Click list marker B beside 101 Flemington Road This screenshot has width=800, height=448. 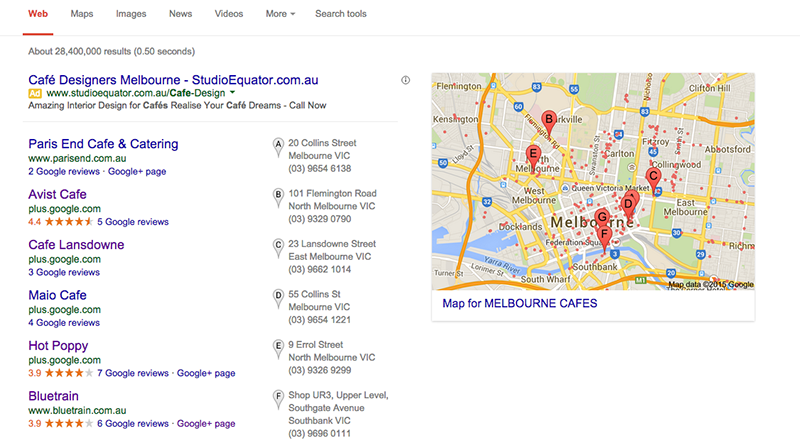(278, 197)
